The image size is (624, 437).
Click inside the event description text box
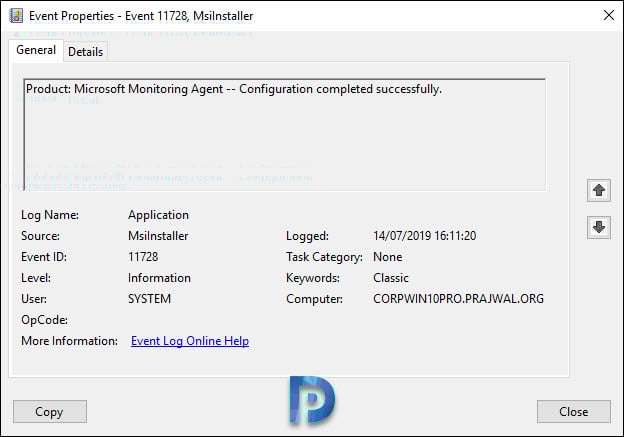click(285, 135)
